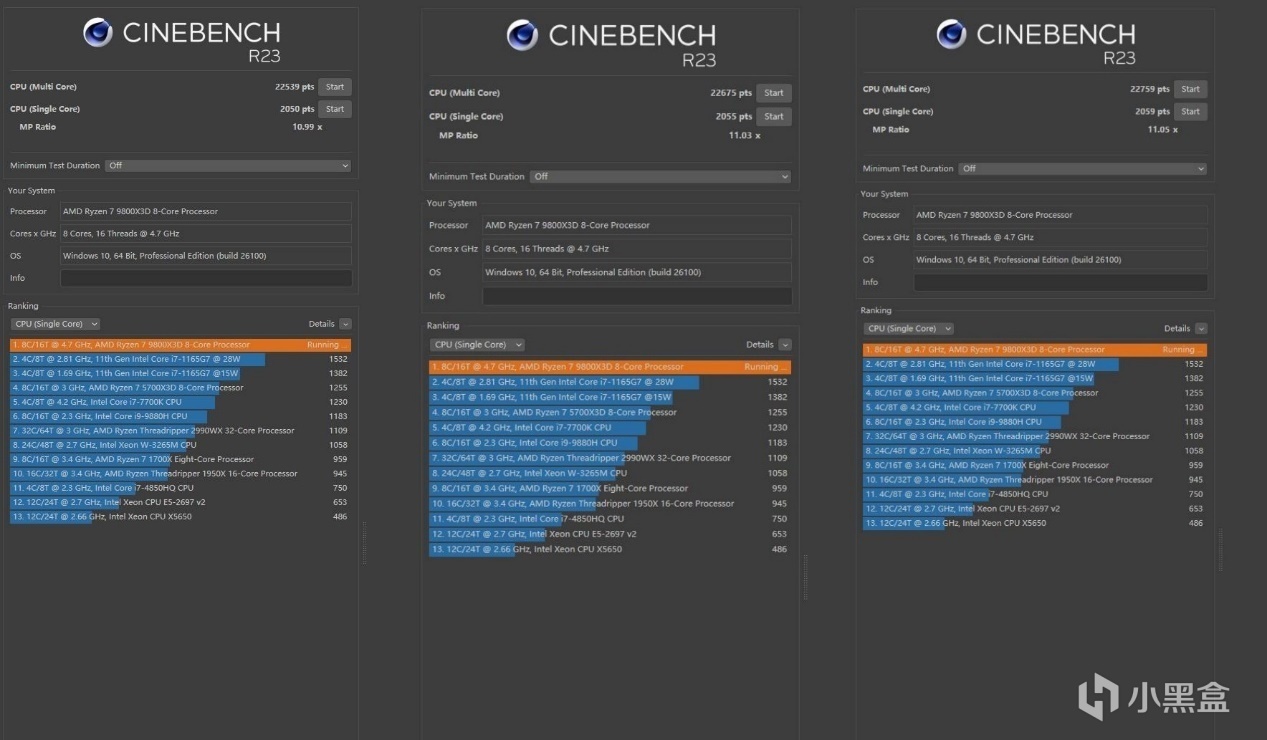This screenshot has height=740, width=1267.
Task: Select the i7-1165G7 @15W row in 22539 pts panel
Action: pos(180,373)
